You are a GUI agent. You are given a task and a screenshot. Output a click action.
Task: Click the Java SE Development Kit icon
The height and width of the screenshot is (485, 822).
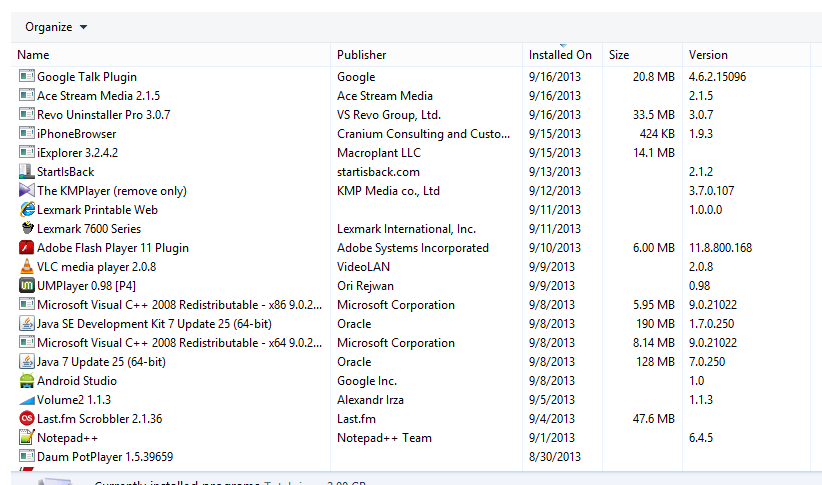click(x=27, y=323)
